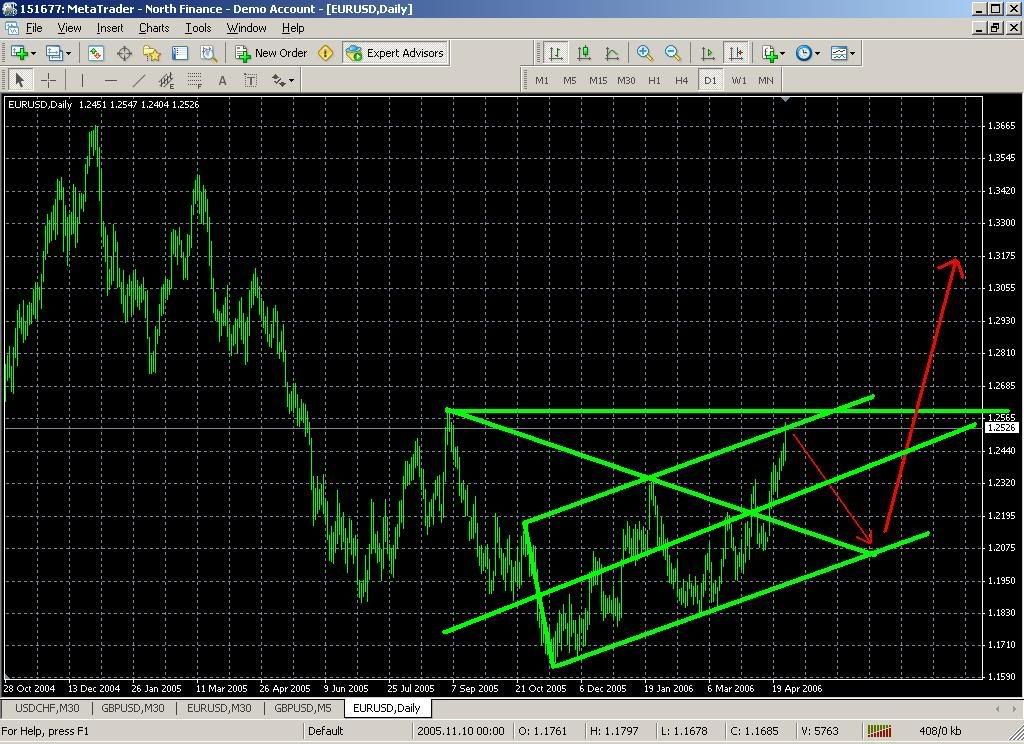Select the Horizontal Line drawing tool
The height and width of the screenshot is (744, 1024).
point(110,80)
